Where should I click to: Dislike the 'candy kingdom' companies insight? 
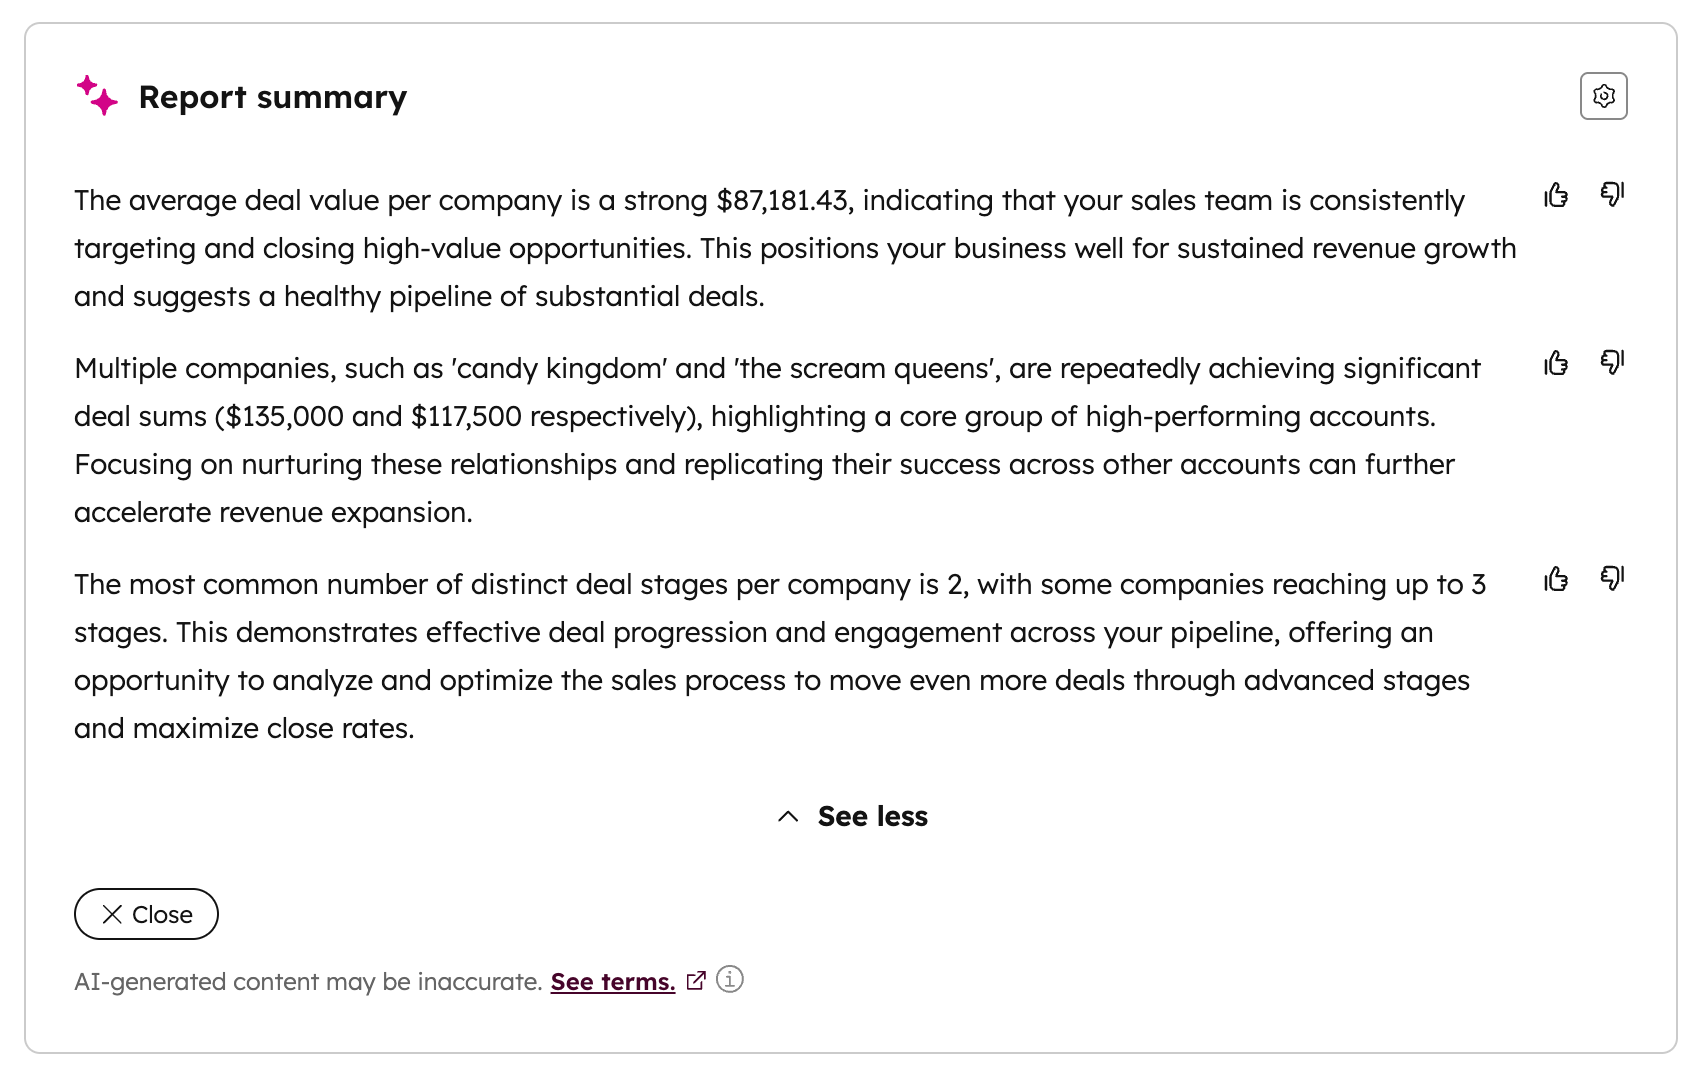1612,363
